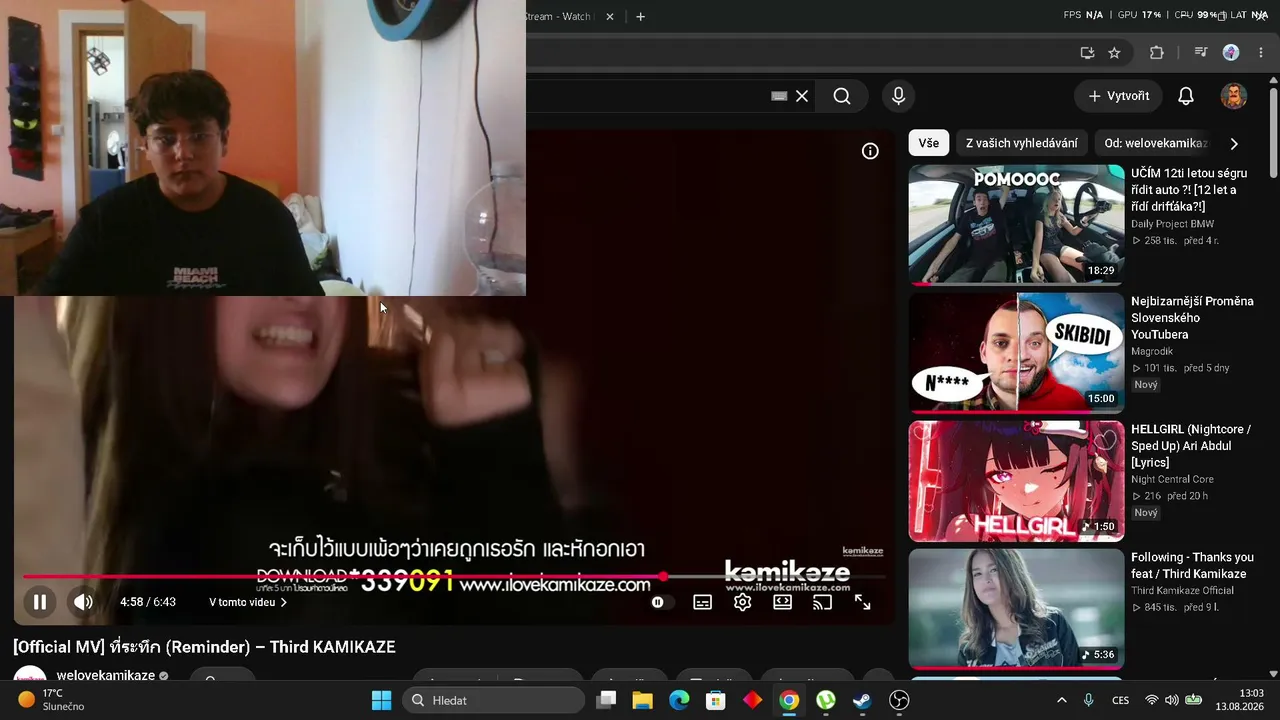Expand the "V tomto videu" chapters panel
The image size is (1280, 720).
click(x=248, y=602)
